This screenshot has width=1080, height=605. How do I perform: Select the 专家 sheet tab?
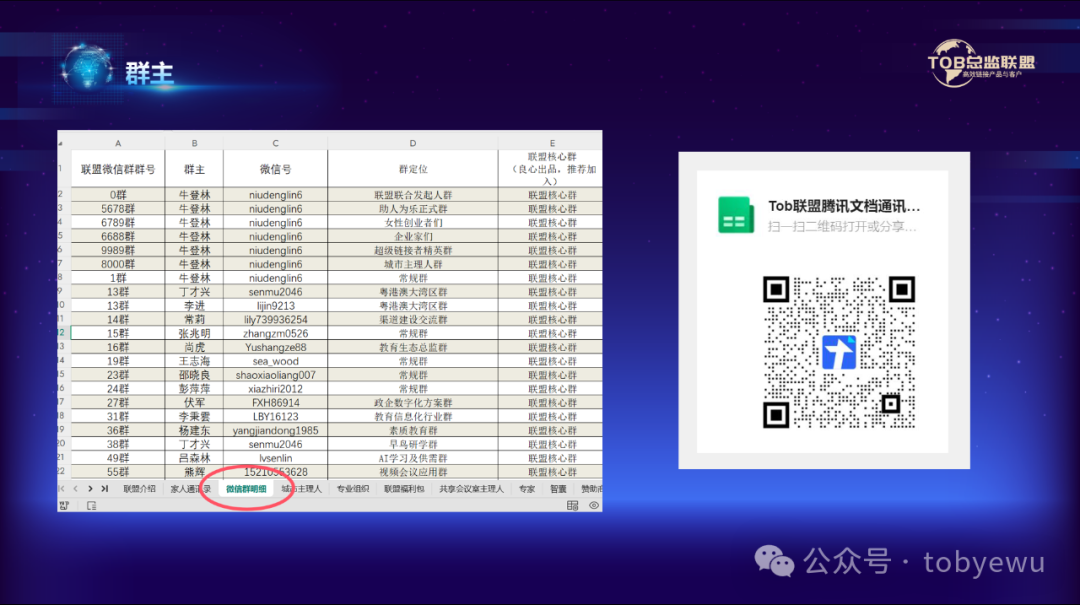[x=527, y=489]
